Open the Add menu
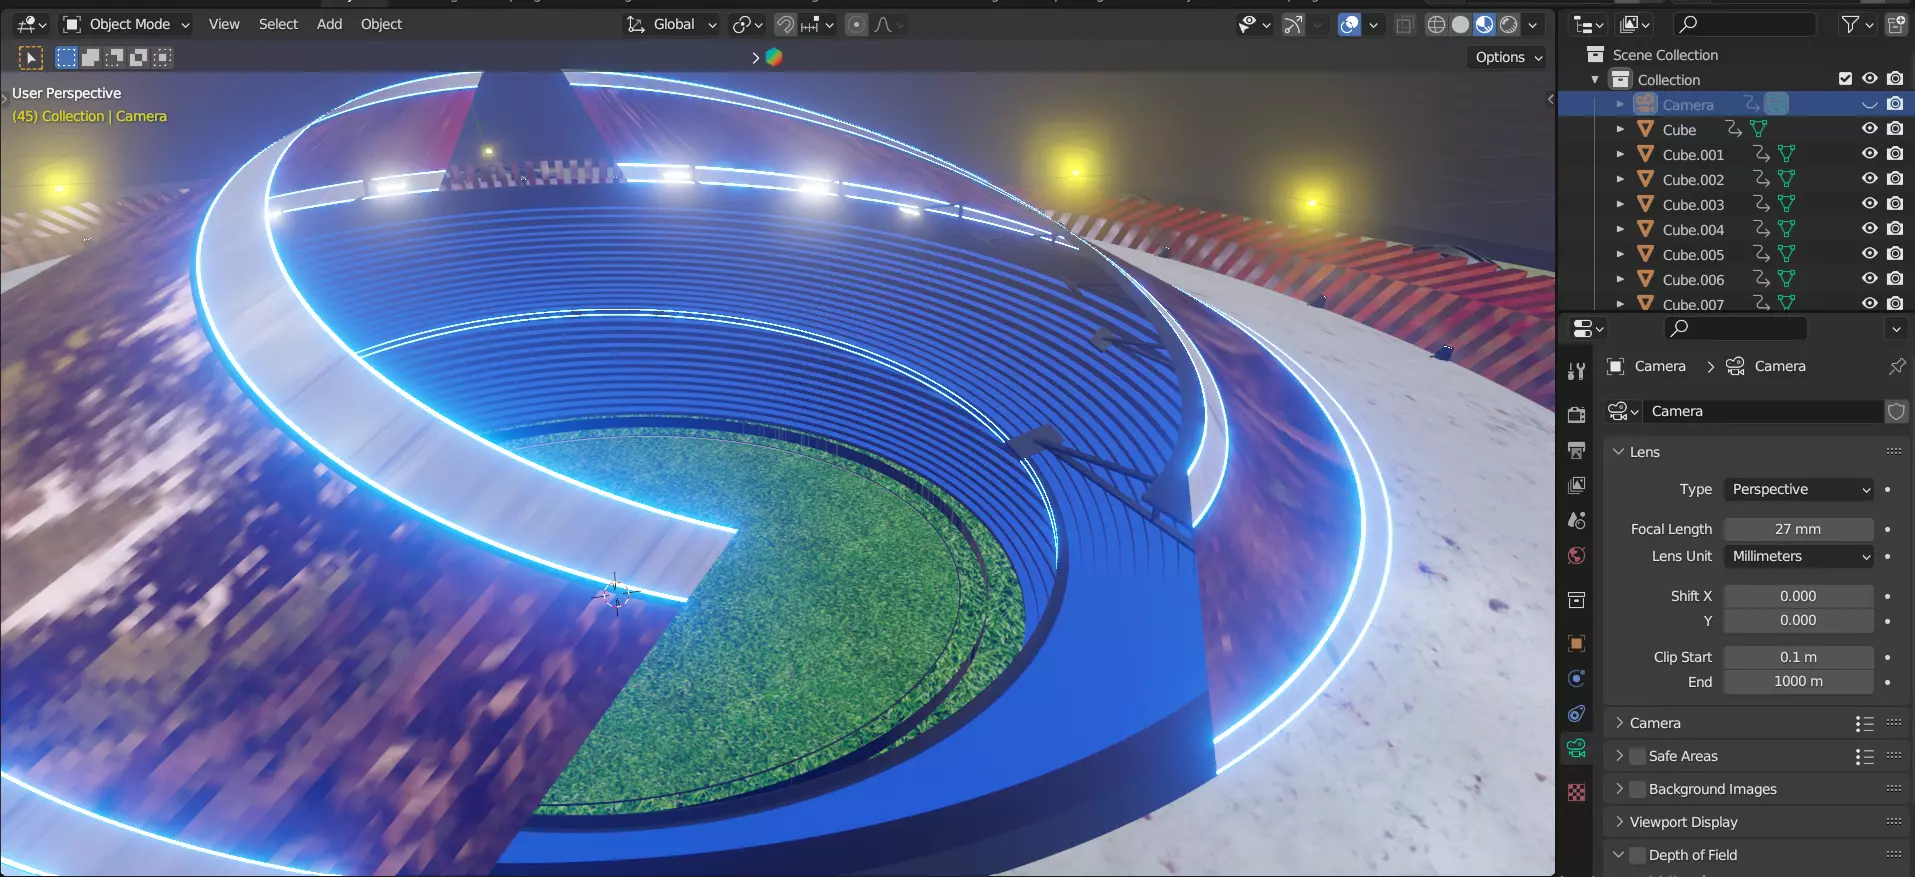 click(x=329, y=24)
